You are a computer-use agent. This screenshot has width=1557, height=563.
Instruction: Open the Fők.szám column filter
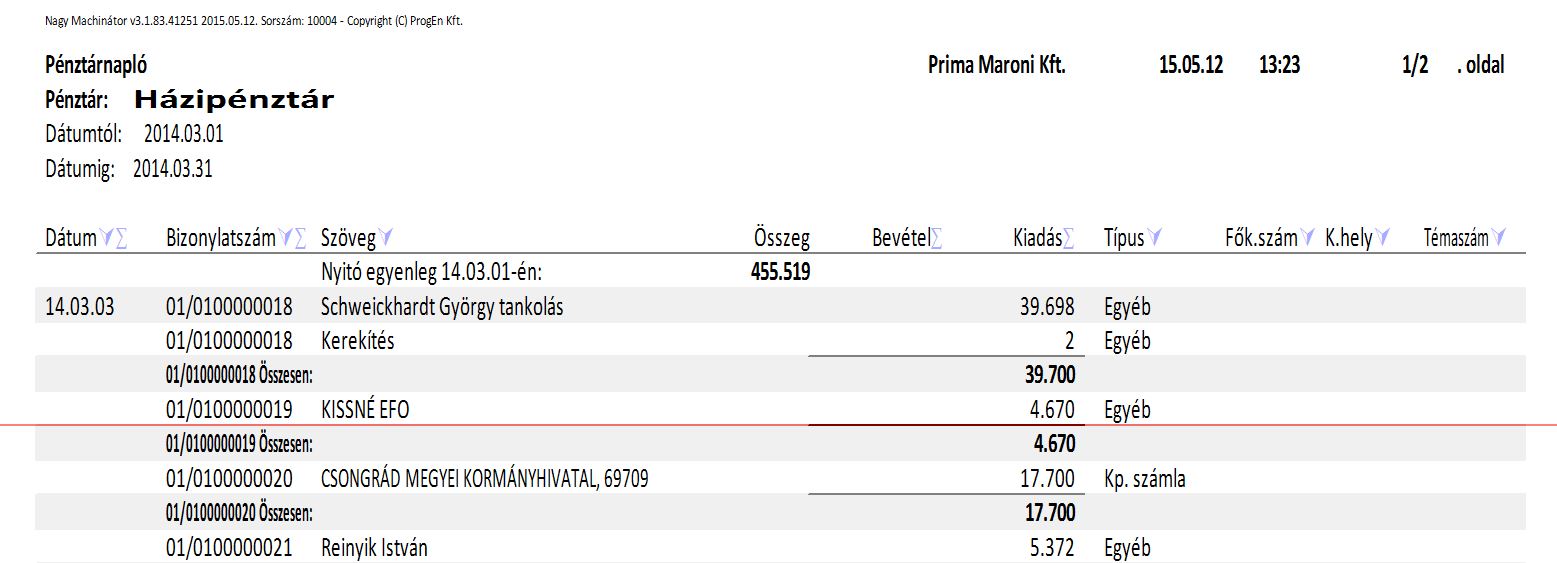click(1308, 238)
